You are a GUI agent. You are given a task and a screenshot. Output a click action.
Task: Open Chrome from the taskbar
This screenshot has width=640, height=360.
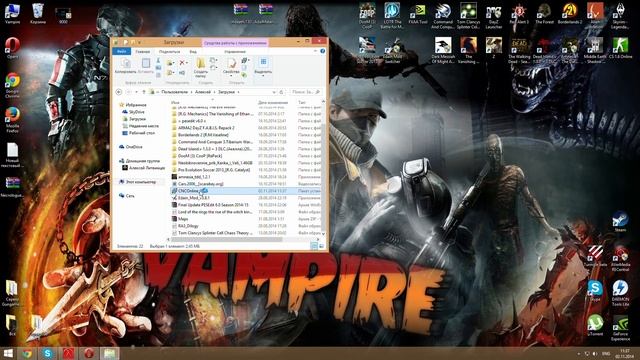click(x=27, y=353)
